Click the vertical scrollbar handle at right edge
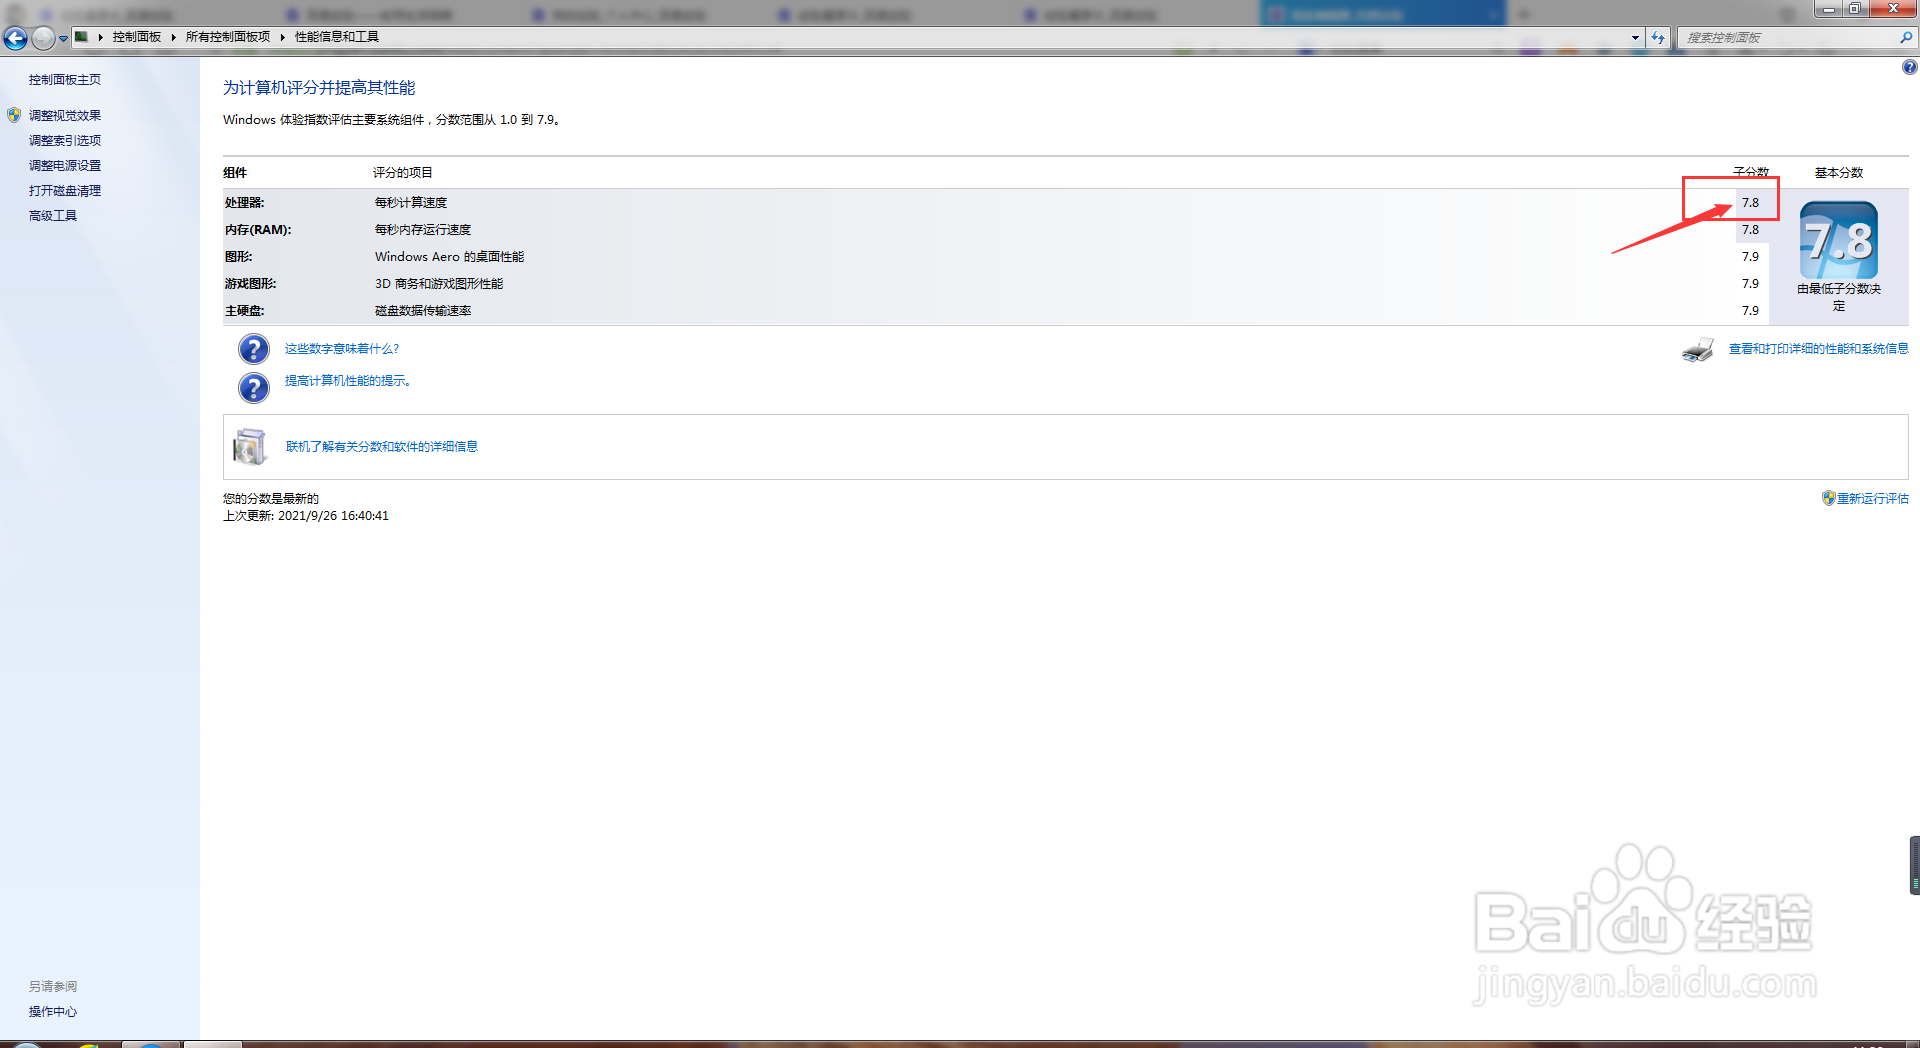1920x1048 pixels. pos(1915,865)
